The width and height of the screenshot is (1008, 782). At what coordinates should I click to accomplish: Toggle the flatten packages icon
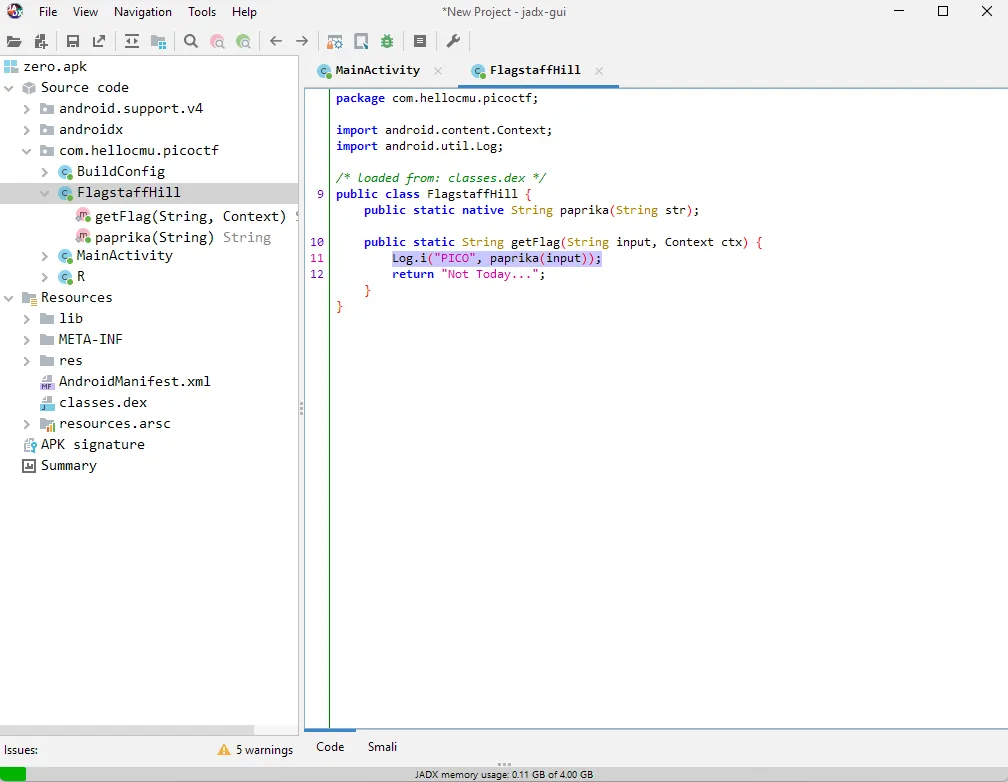(x=158, y=42)
